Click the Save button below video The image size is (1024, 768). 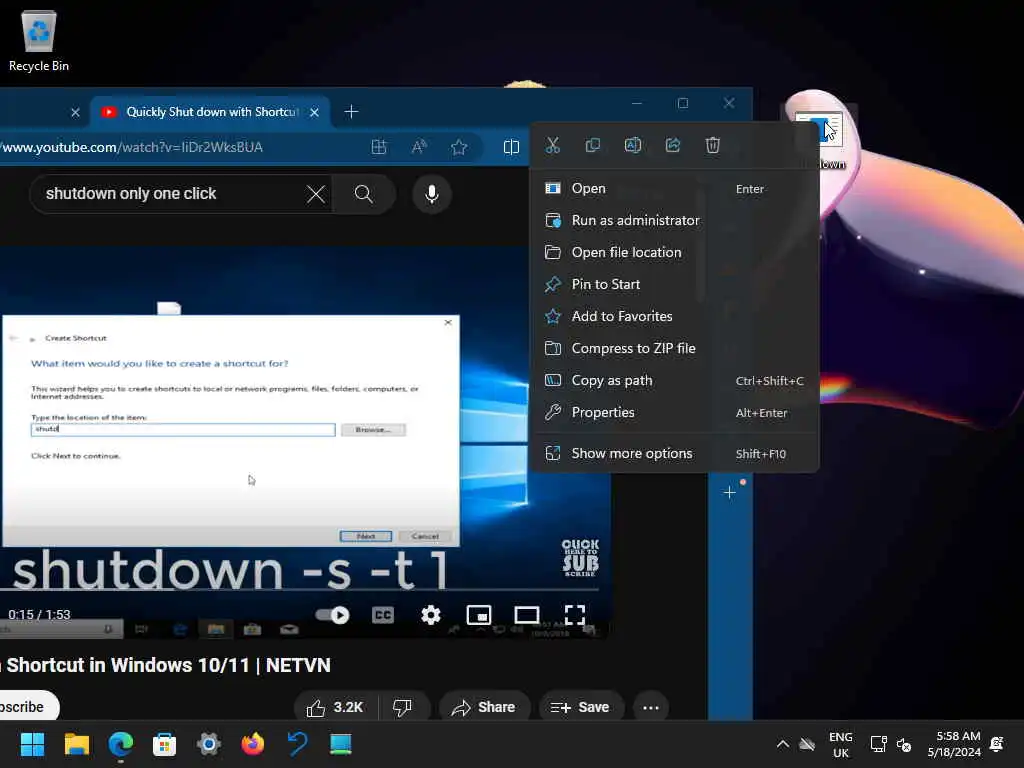coord(581,708)
